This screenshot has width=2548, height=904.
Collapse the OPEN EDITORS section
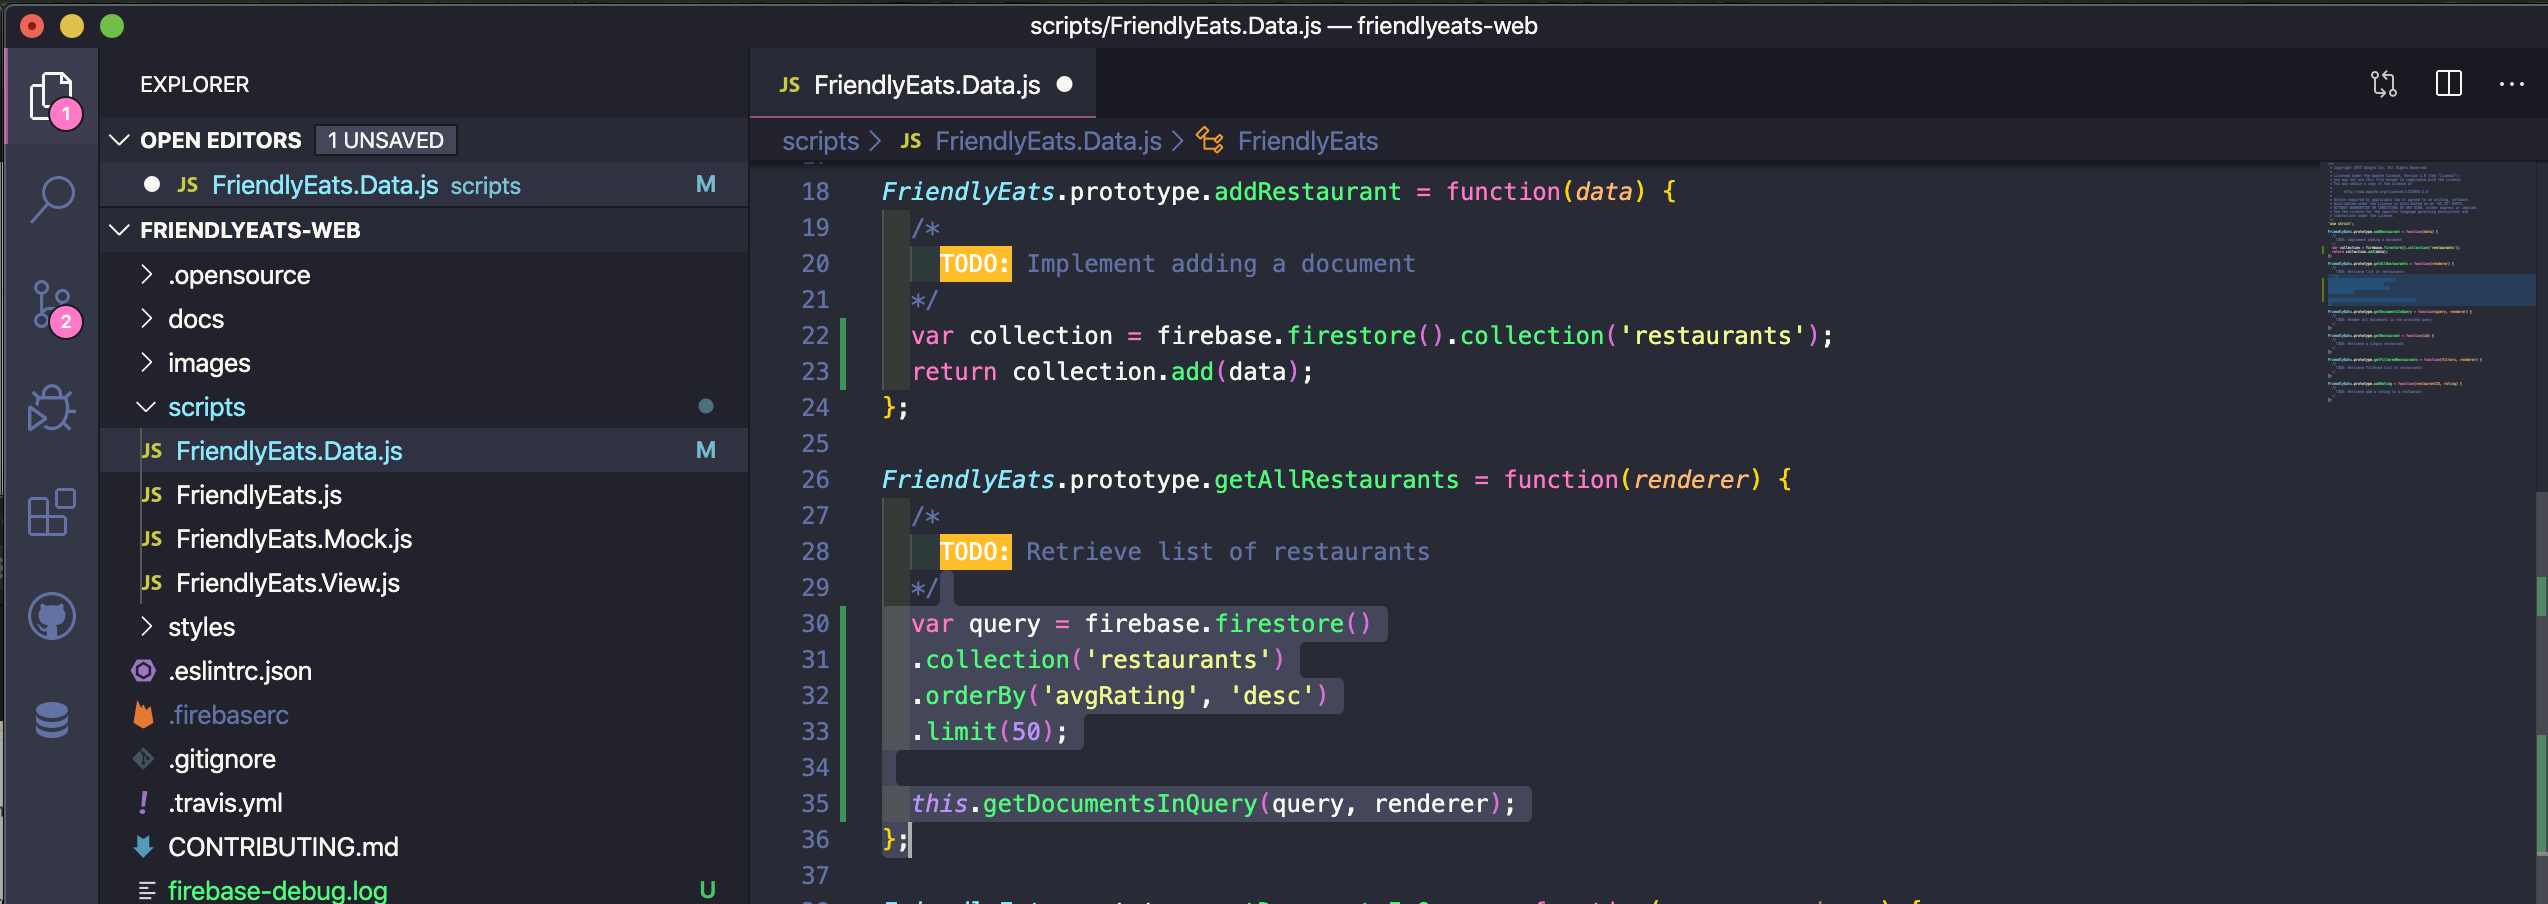click(119, 140)
